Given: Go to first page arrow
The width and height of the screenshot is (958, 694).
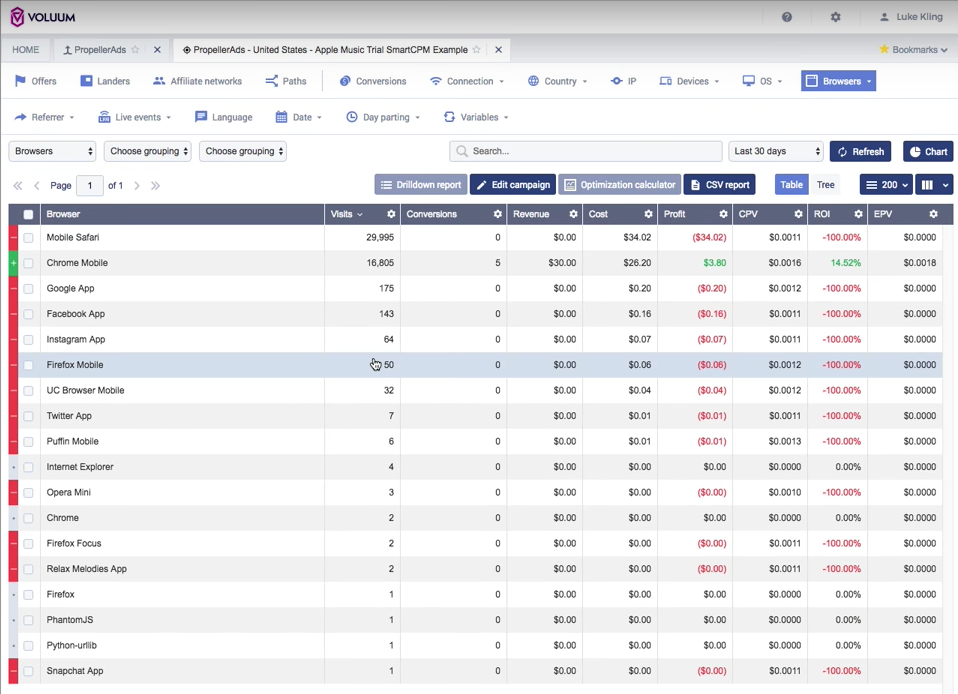Looking at the screenshot, I should coord(18,186).
